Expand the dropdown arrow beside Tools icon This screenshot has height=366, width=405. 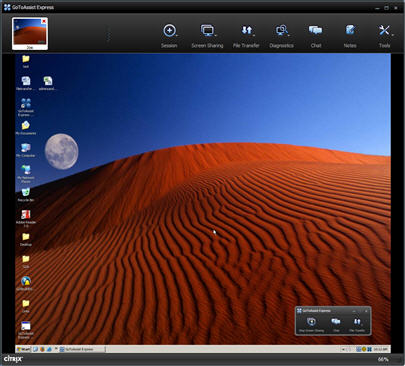point(393,35)
